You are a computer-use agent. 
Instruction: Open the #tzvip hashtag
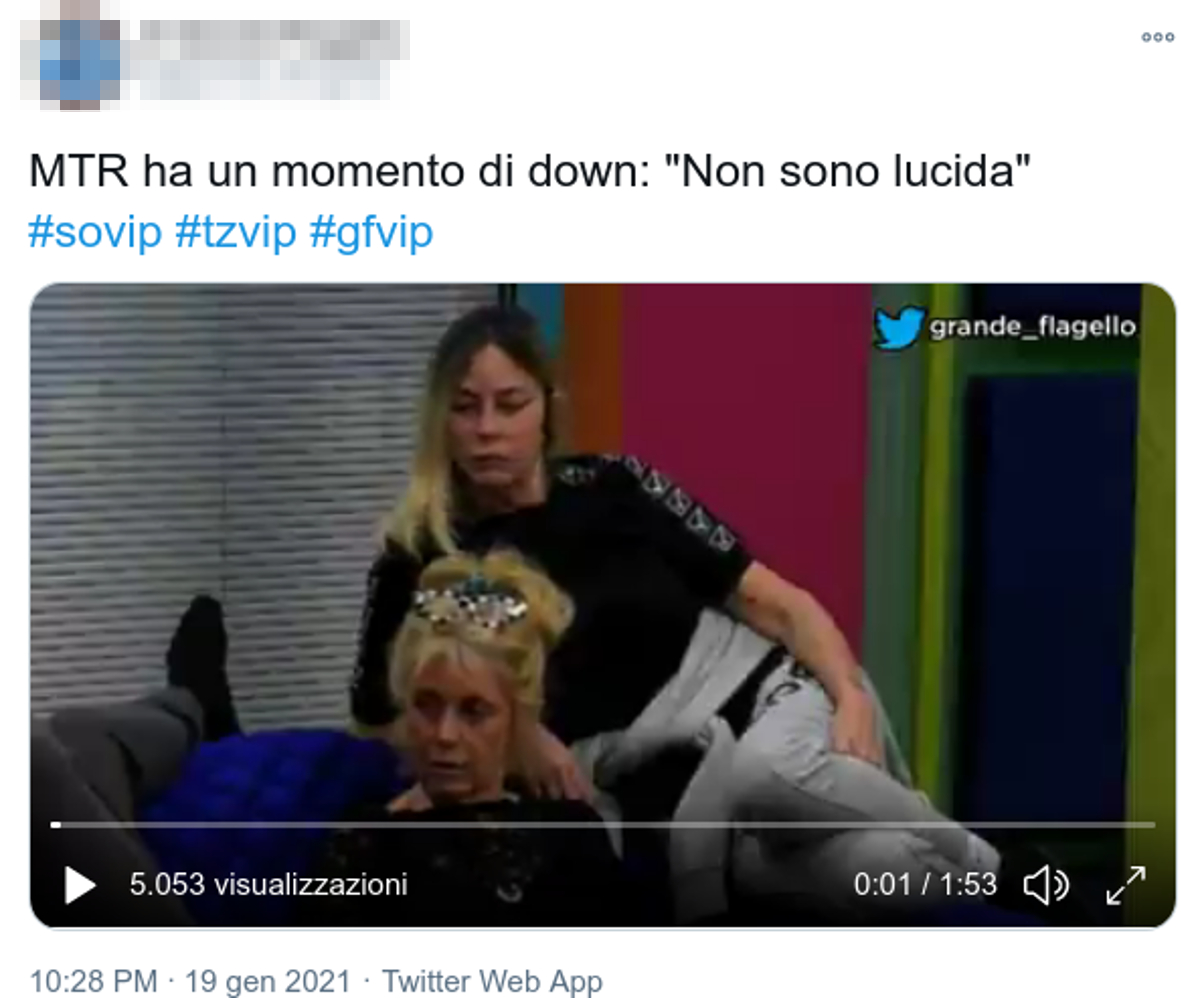pos(235,232)
